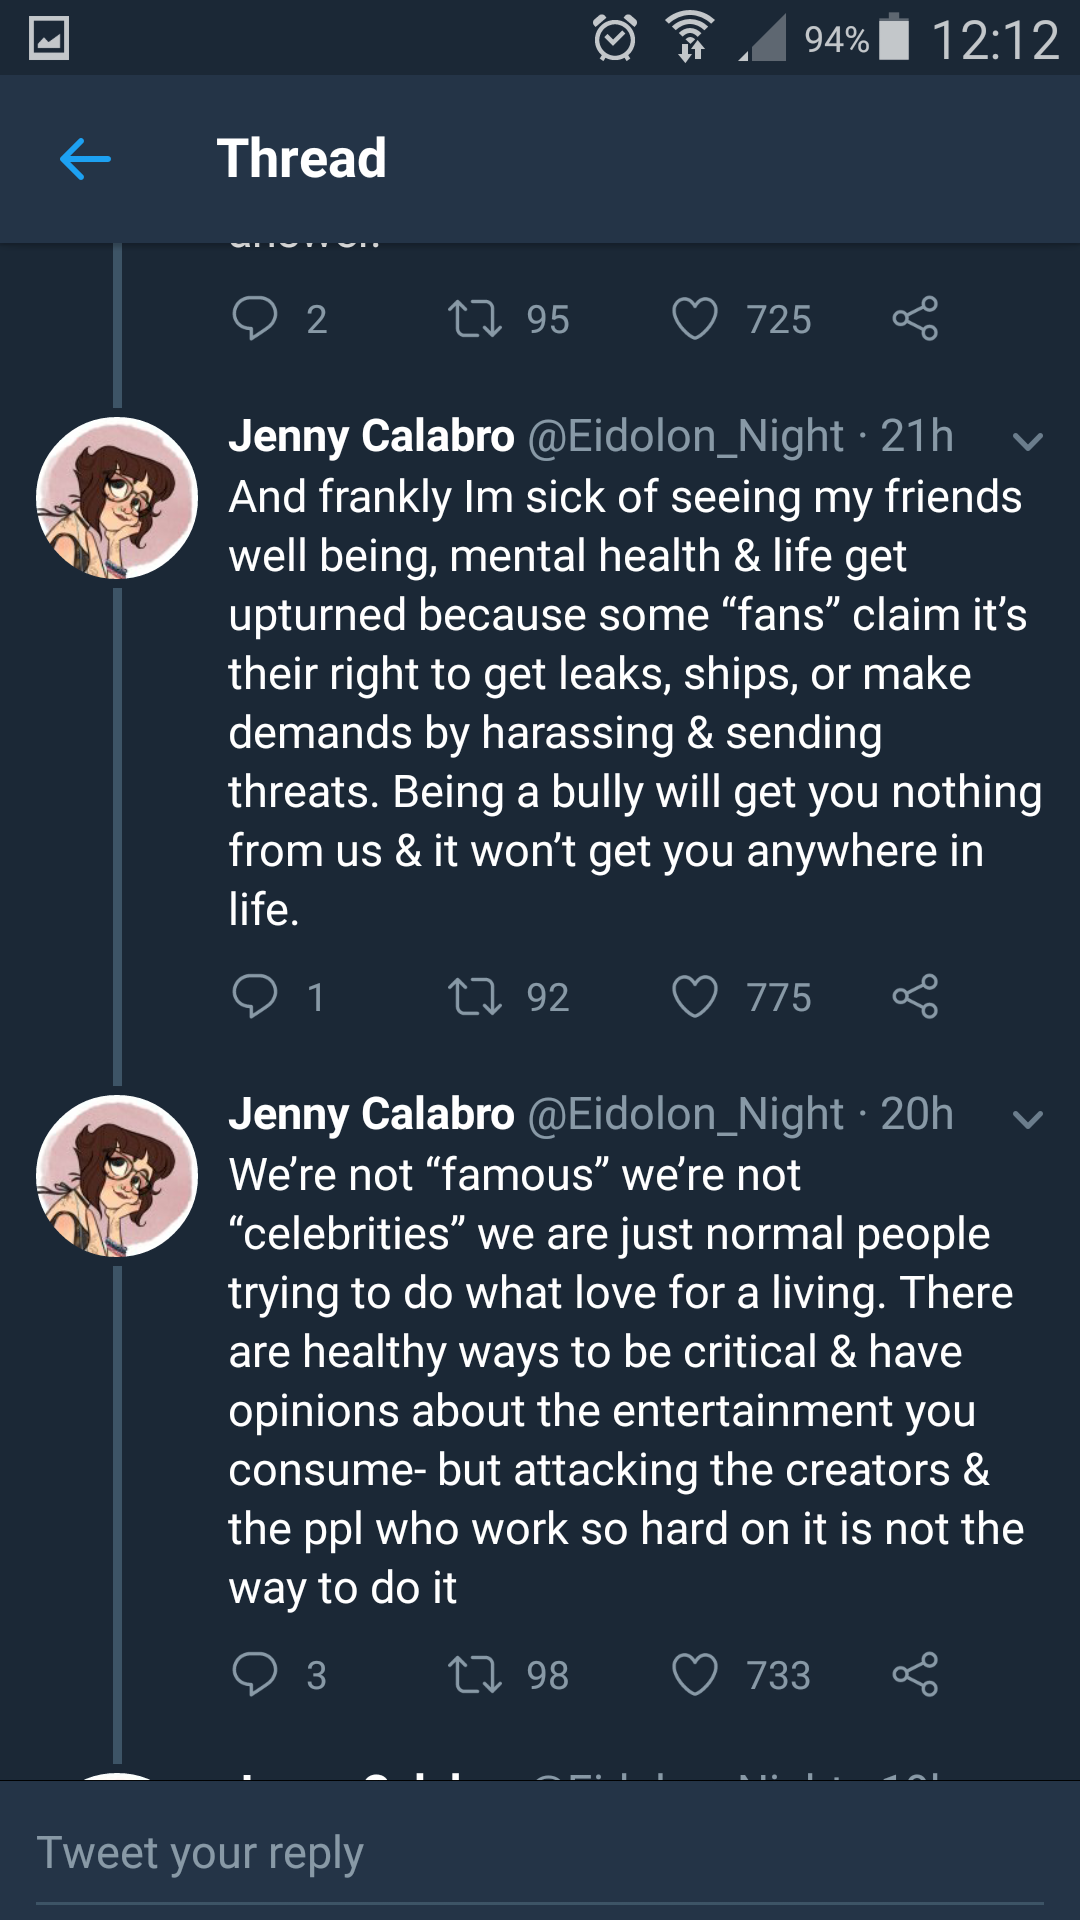
Task: Share the 21h Jenny Calabro tweet
Action: pyautogui.click(x=915, y=996)
